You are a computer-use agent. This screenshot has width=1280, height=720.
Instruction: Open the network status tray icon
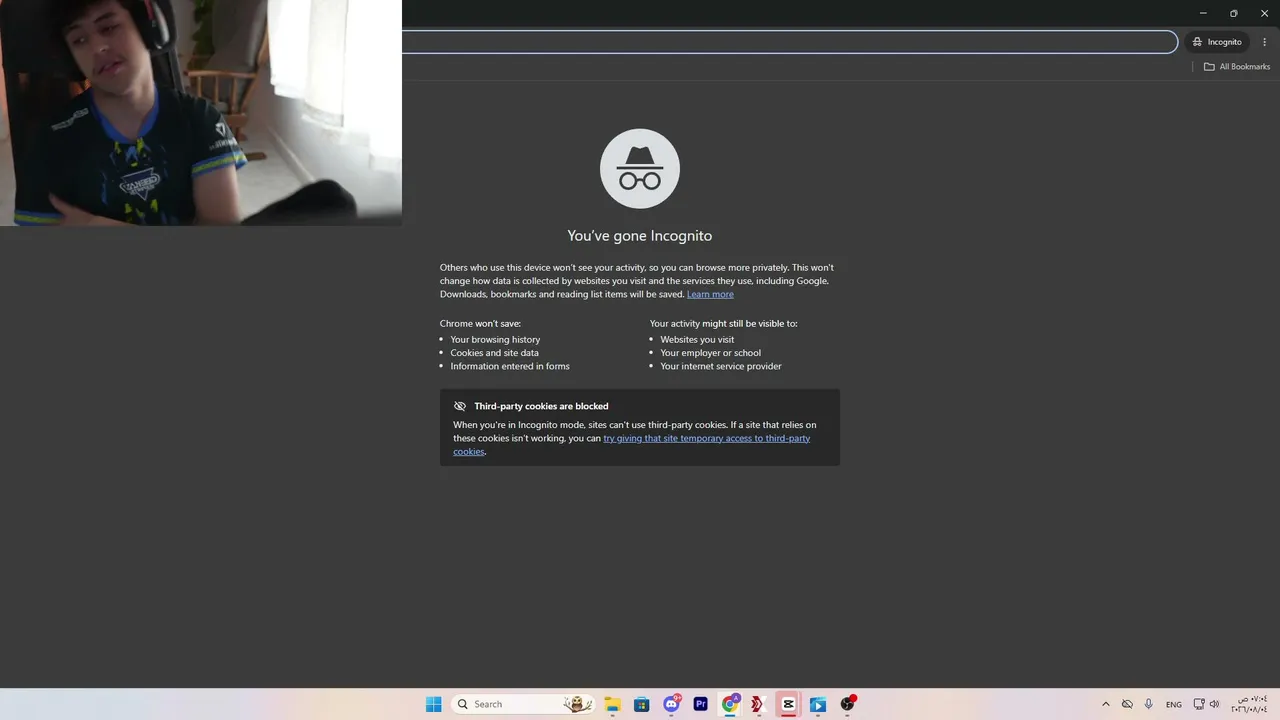tap(1199, 704)
